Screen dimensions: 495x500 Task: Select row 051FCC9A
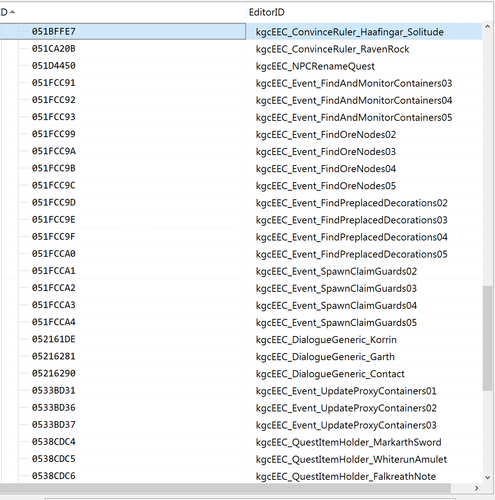(54, 151)
